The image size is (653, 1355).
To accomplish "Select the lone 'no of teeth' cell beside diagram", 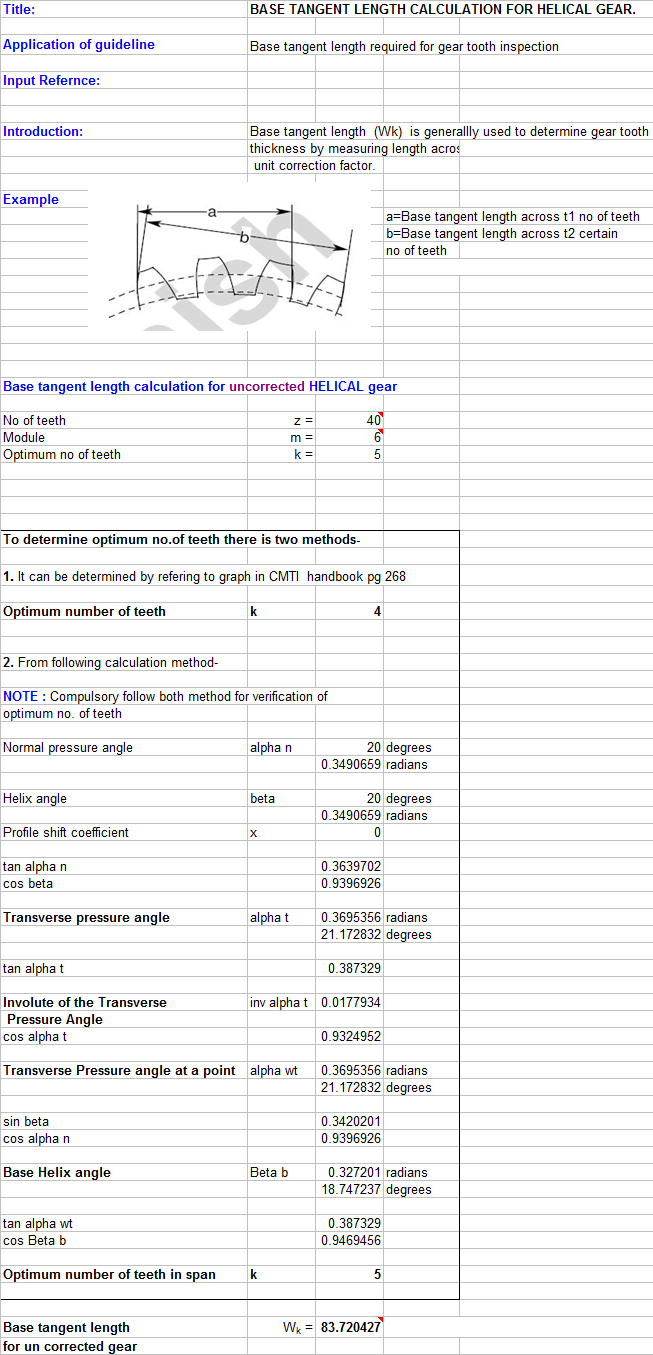I will tap(416, 250).
